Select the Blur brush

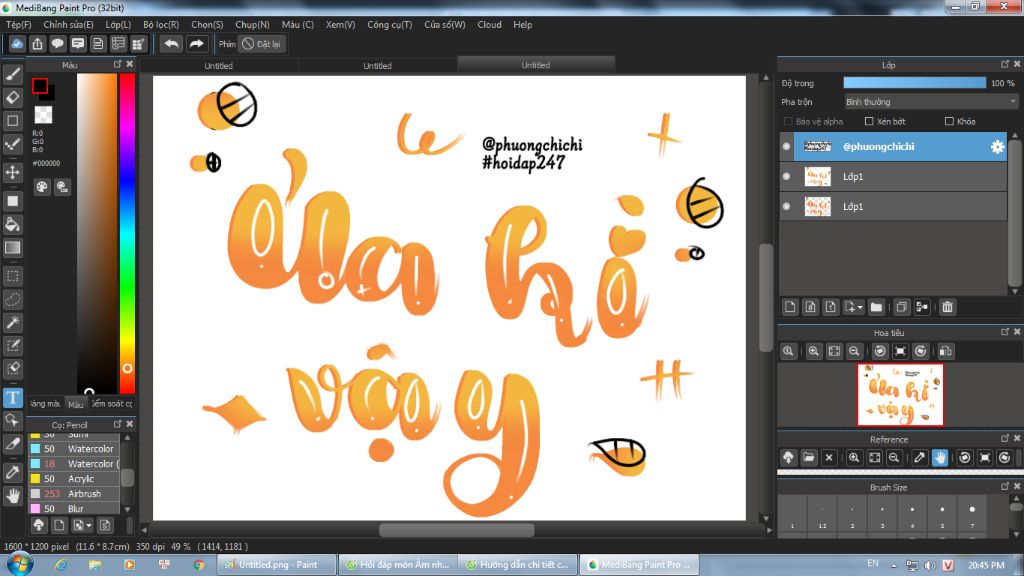[74, 509]
